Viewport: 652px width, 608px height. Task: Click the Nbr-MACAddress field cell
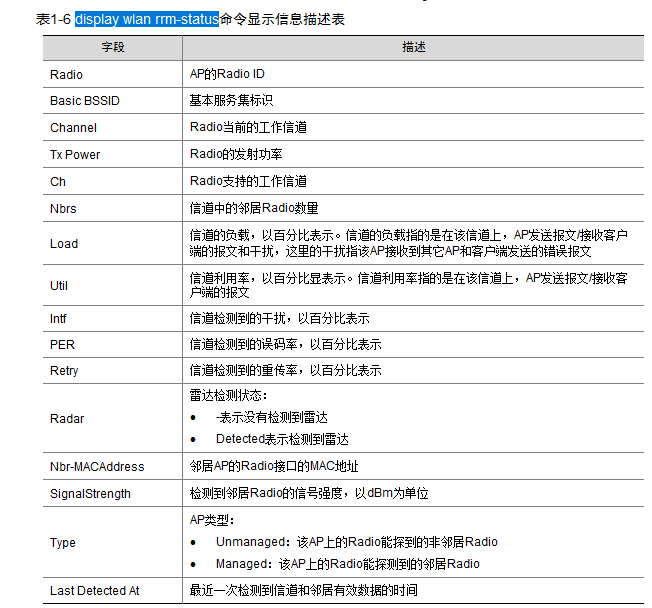[113, 466]
